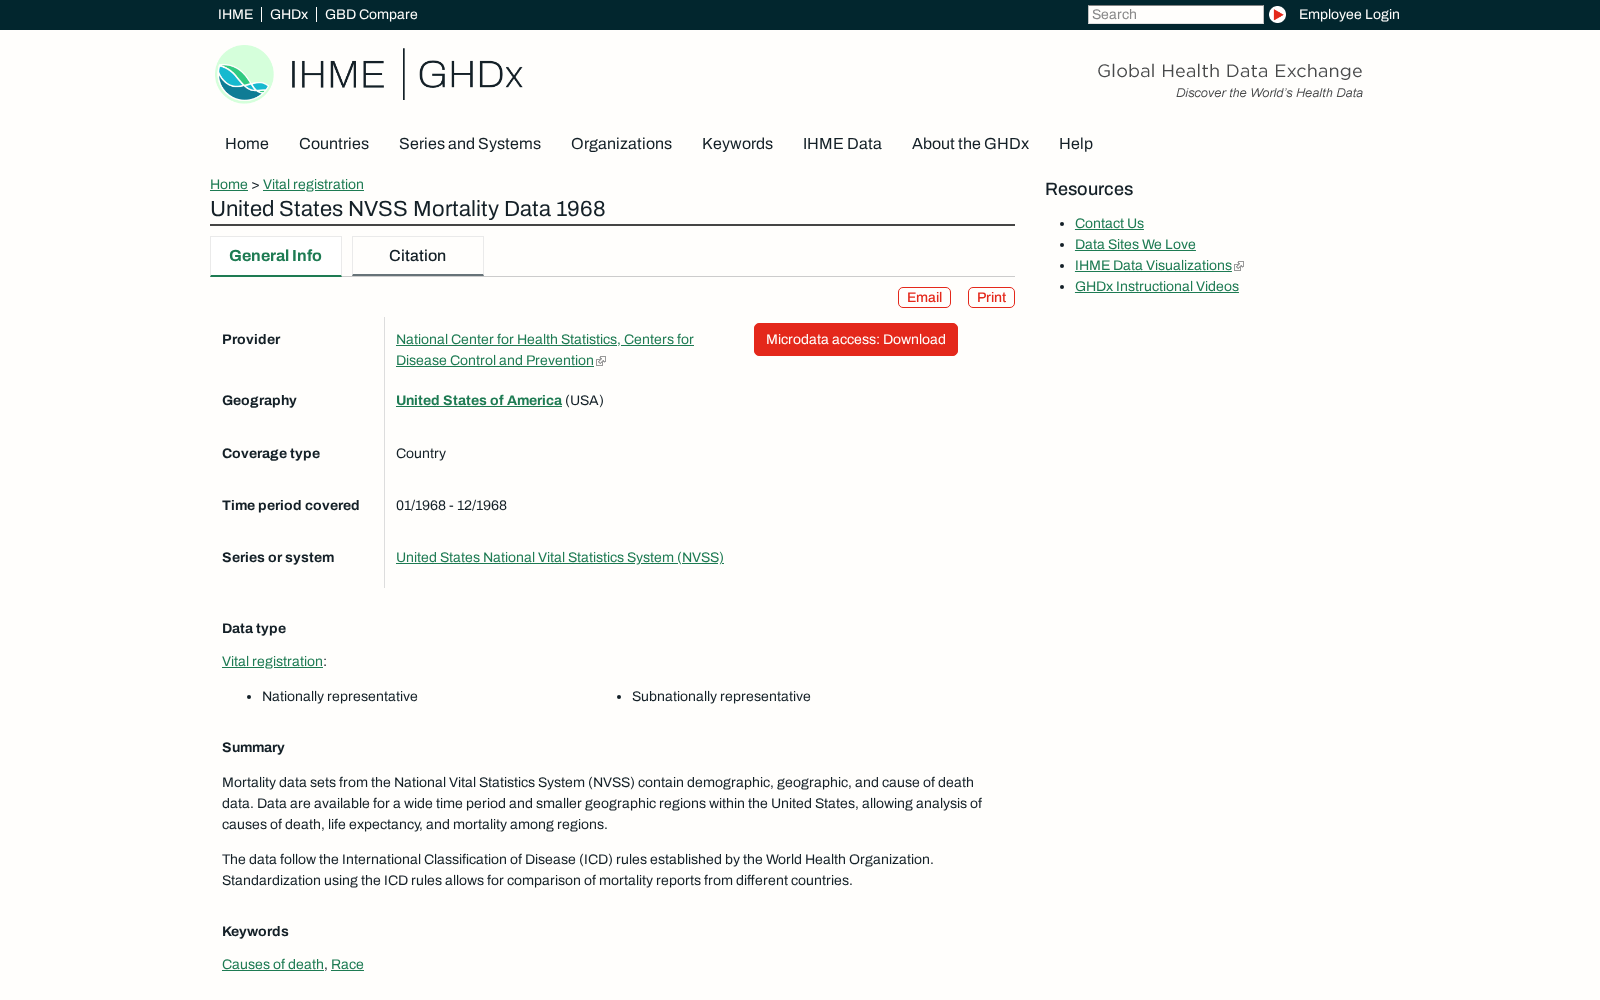Image resolution: width=1600 pixels, height=1000 pixels.
Task: Open IHME Data Visualizations link
Action: [1153, 265]
